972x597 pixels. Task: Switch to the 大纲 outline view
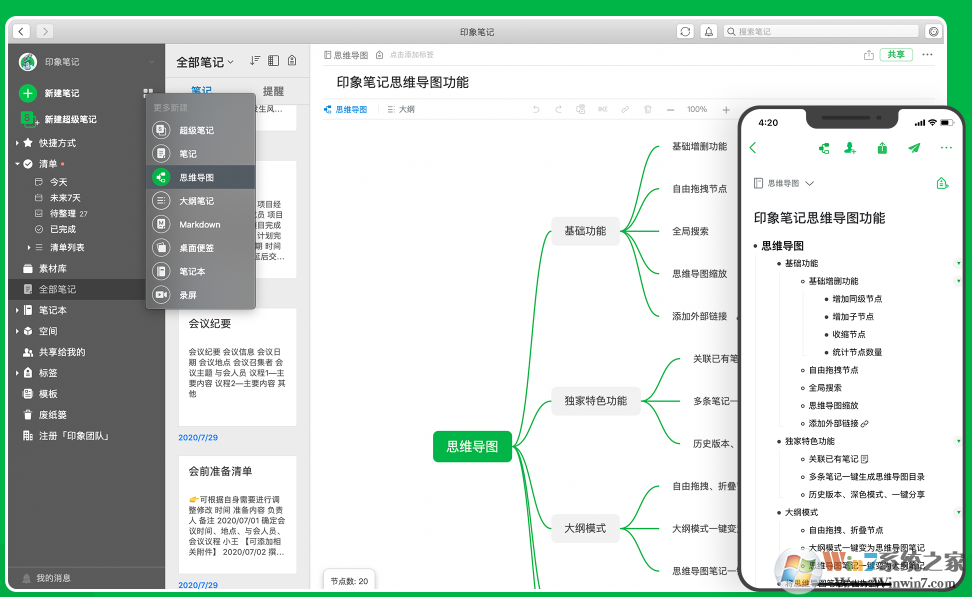tap(401, 109)
